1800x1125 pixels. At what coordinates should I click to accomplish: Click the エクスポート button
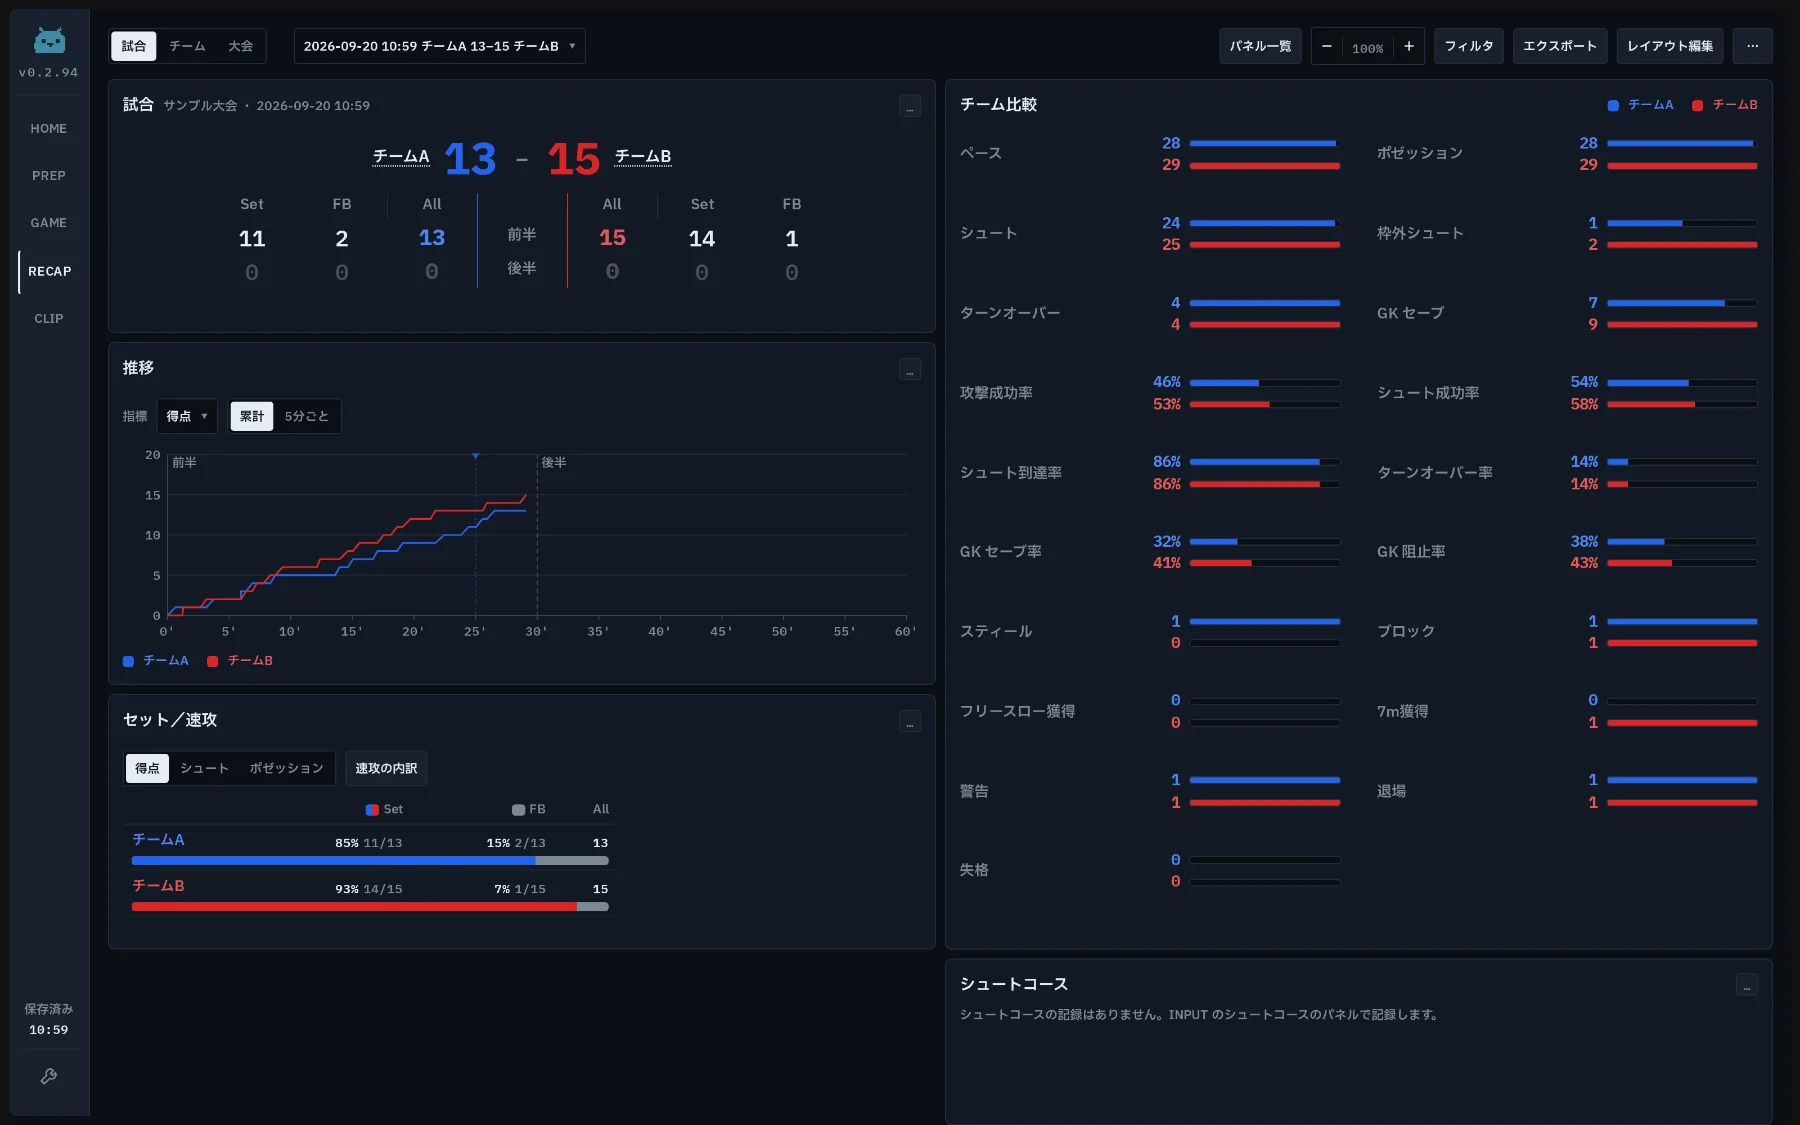coord(1559,46)
